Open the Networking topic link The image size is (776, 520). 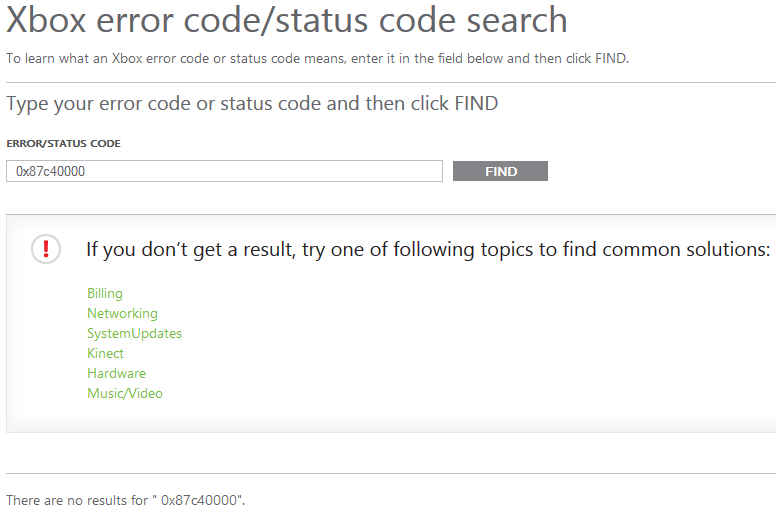click(x=122, y=313)
